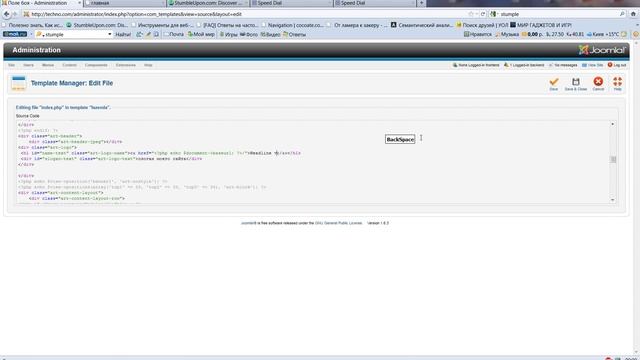This screenshot has width=640, height=360.
Task: Switch to the Главная browser tab
Action: coord(124,3)
